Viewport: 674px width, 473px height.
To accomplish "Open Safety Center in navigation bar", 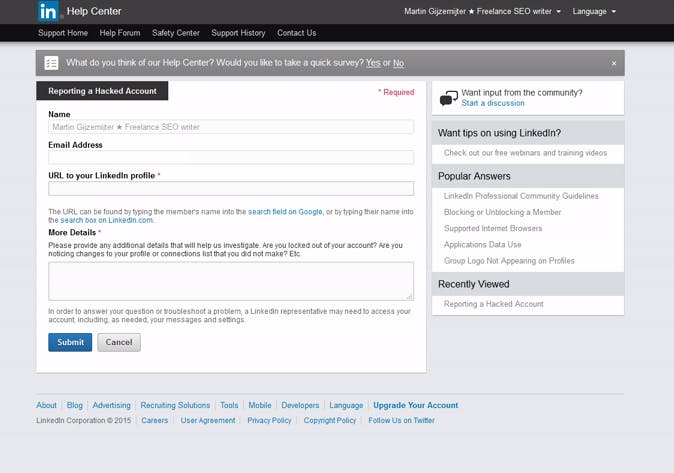I will point(176,33).
